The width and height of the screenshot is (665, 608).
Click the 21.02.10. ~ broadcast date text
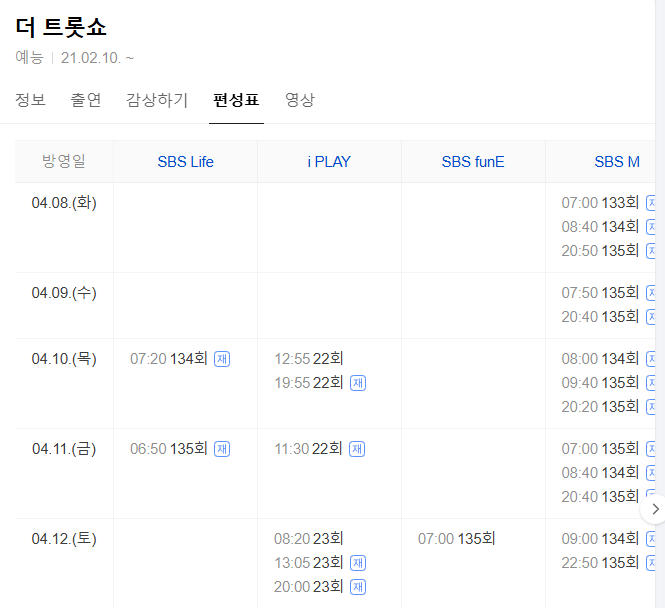pyautogui.click(x=97, y=58)
